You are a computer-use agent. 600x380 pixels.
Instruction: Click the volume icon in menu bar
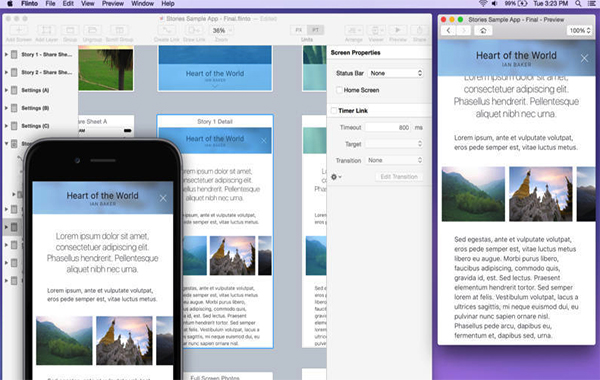tap(494, 3)
